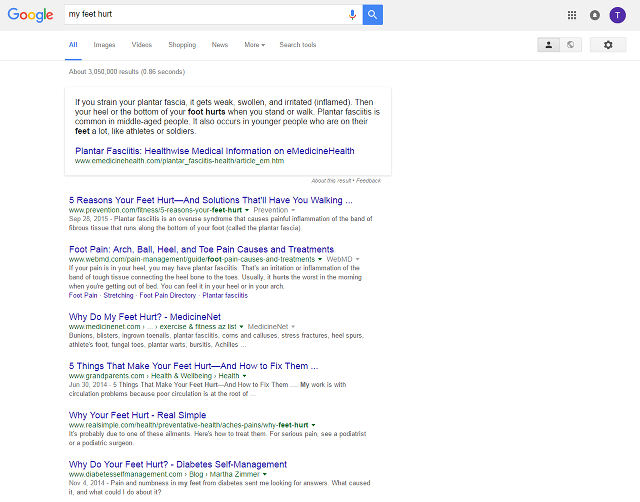Expand the More dropdown menu

pyautogui.click(x=255, y=45)
